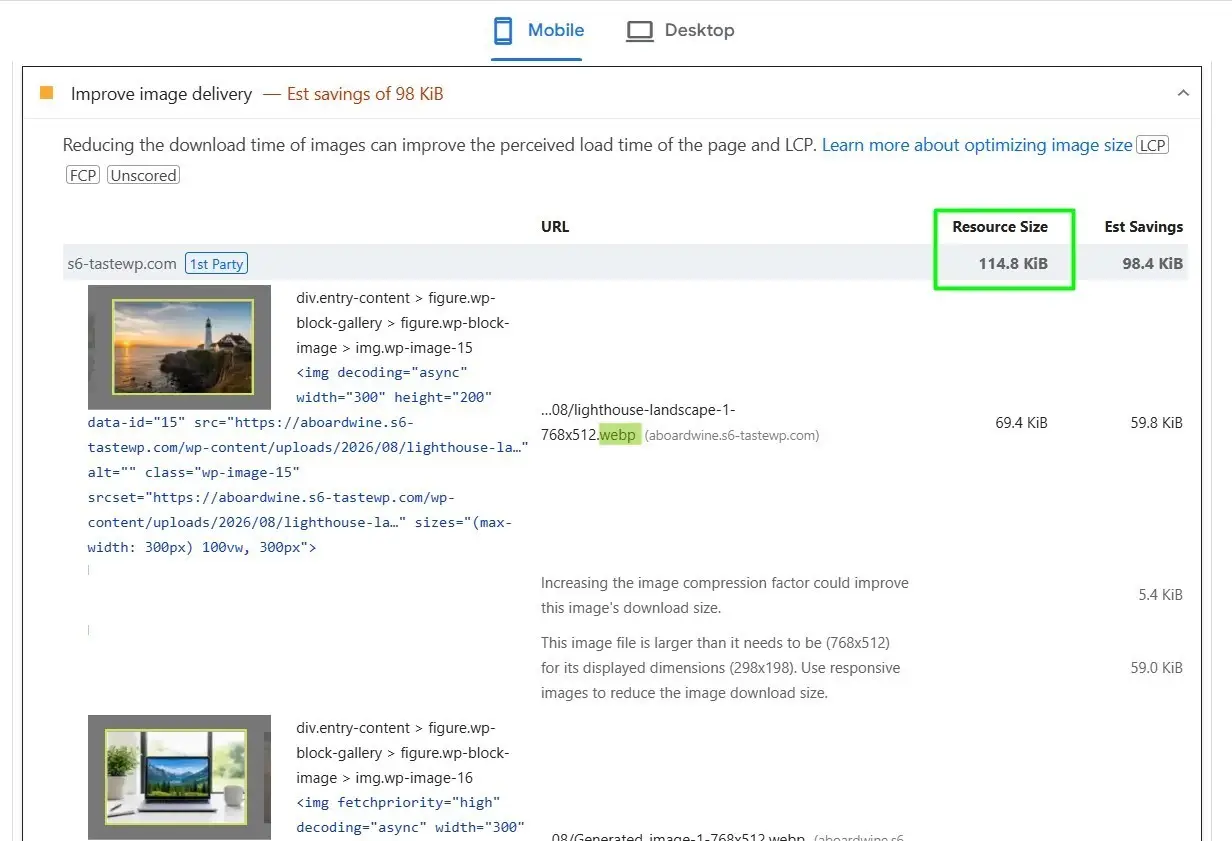Click the img.wp-image-15 selector text
Viewport: 1232px width, 841px height.
(x=414, y=348)
